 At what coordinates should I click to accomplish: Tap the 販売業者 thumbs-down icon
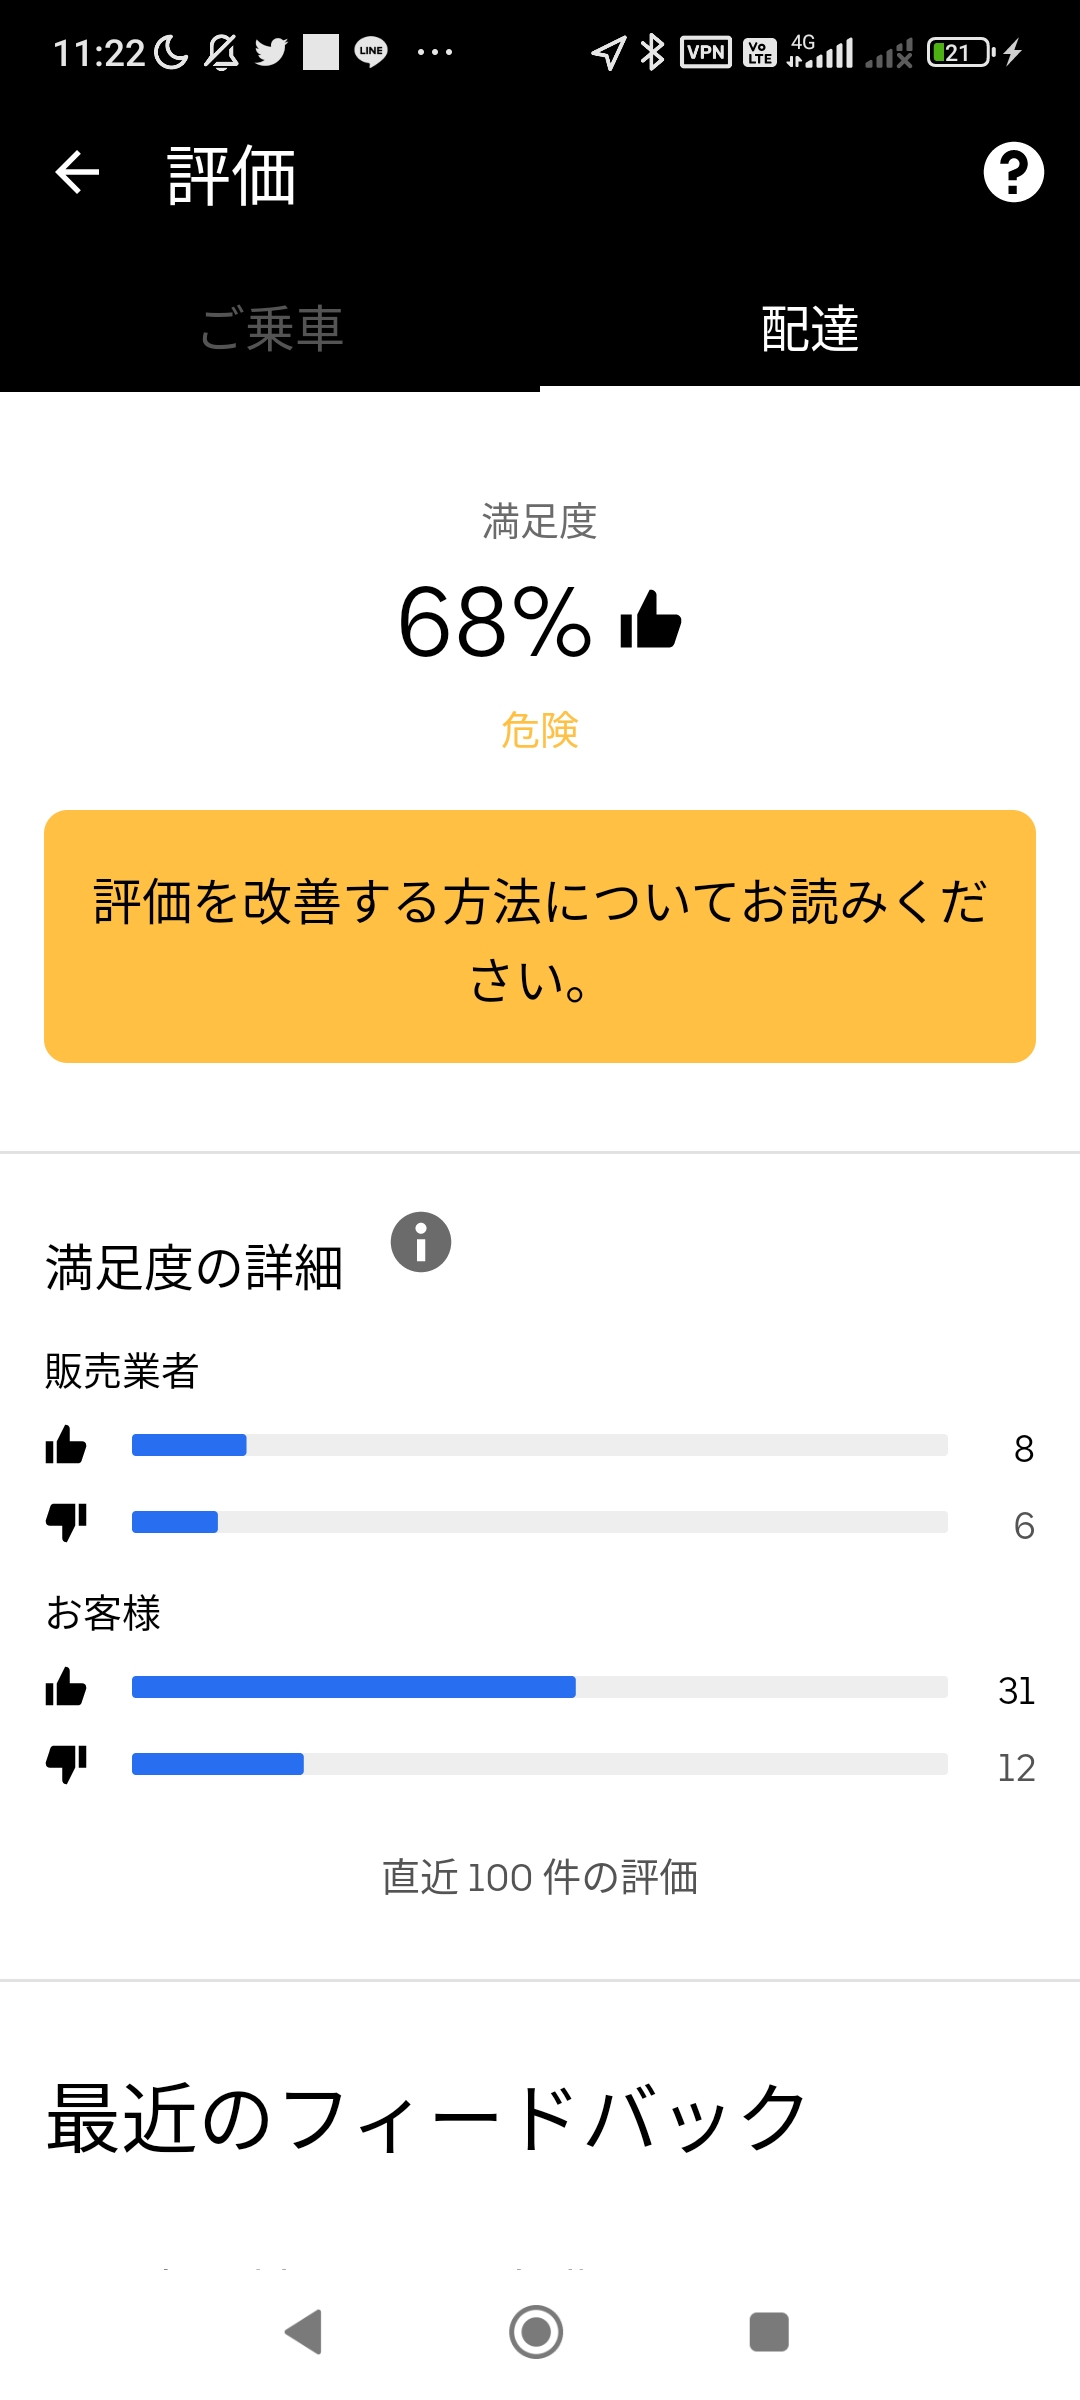(66, 1522)
